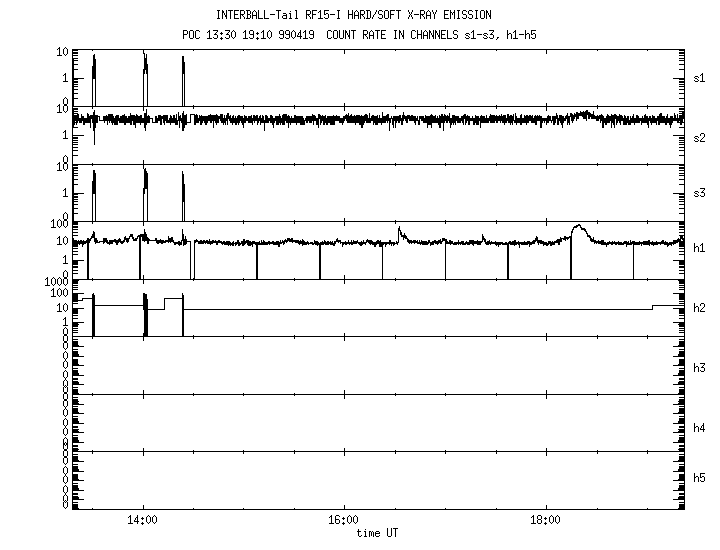This screenshot has width=720, height=550.
Task: Click the INTERBALL-Tail plot title text
Action: pyautogui.click(x=354, y=15)
